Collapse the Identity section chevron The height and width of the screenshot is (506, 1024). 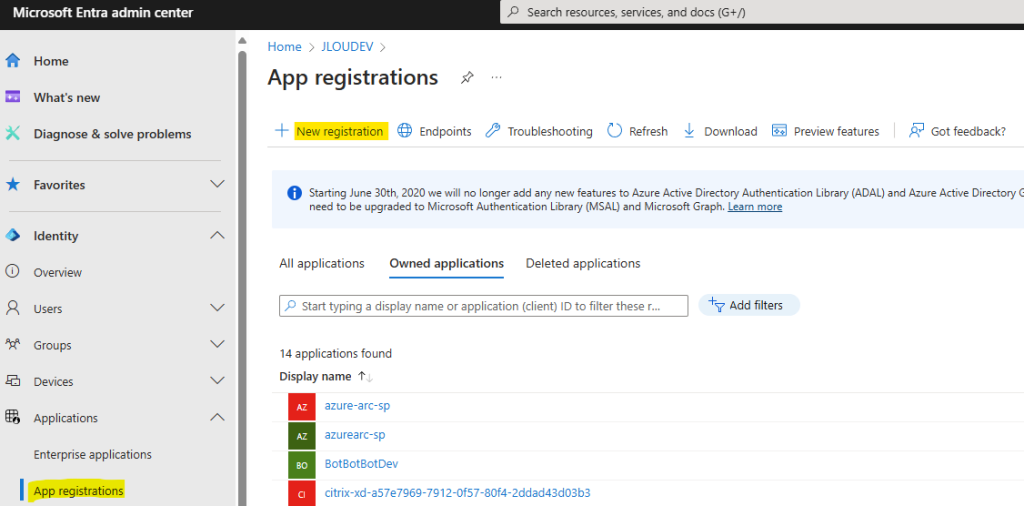217,236
